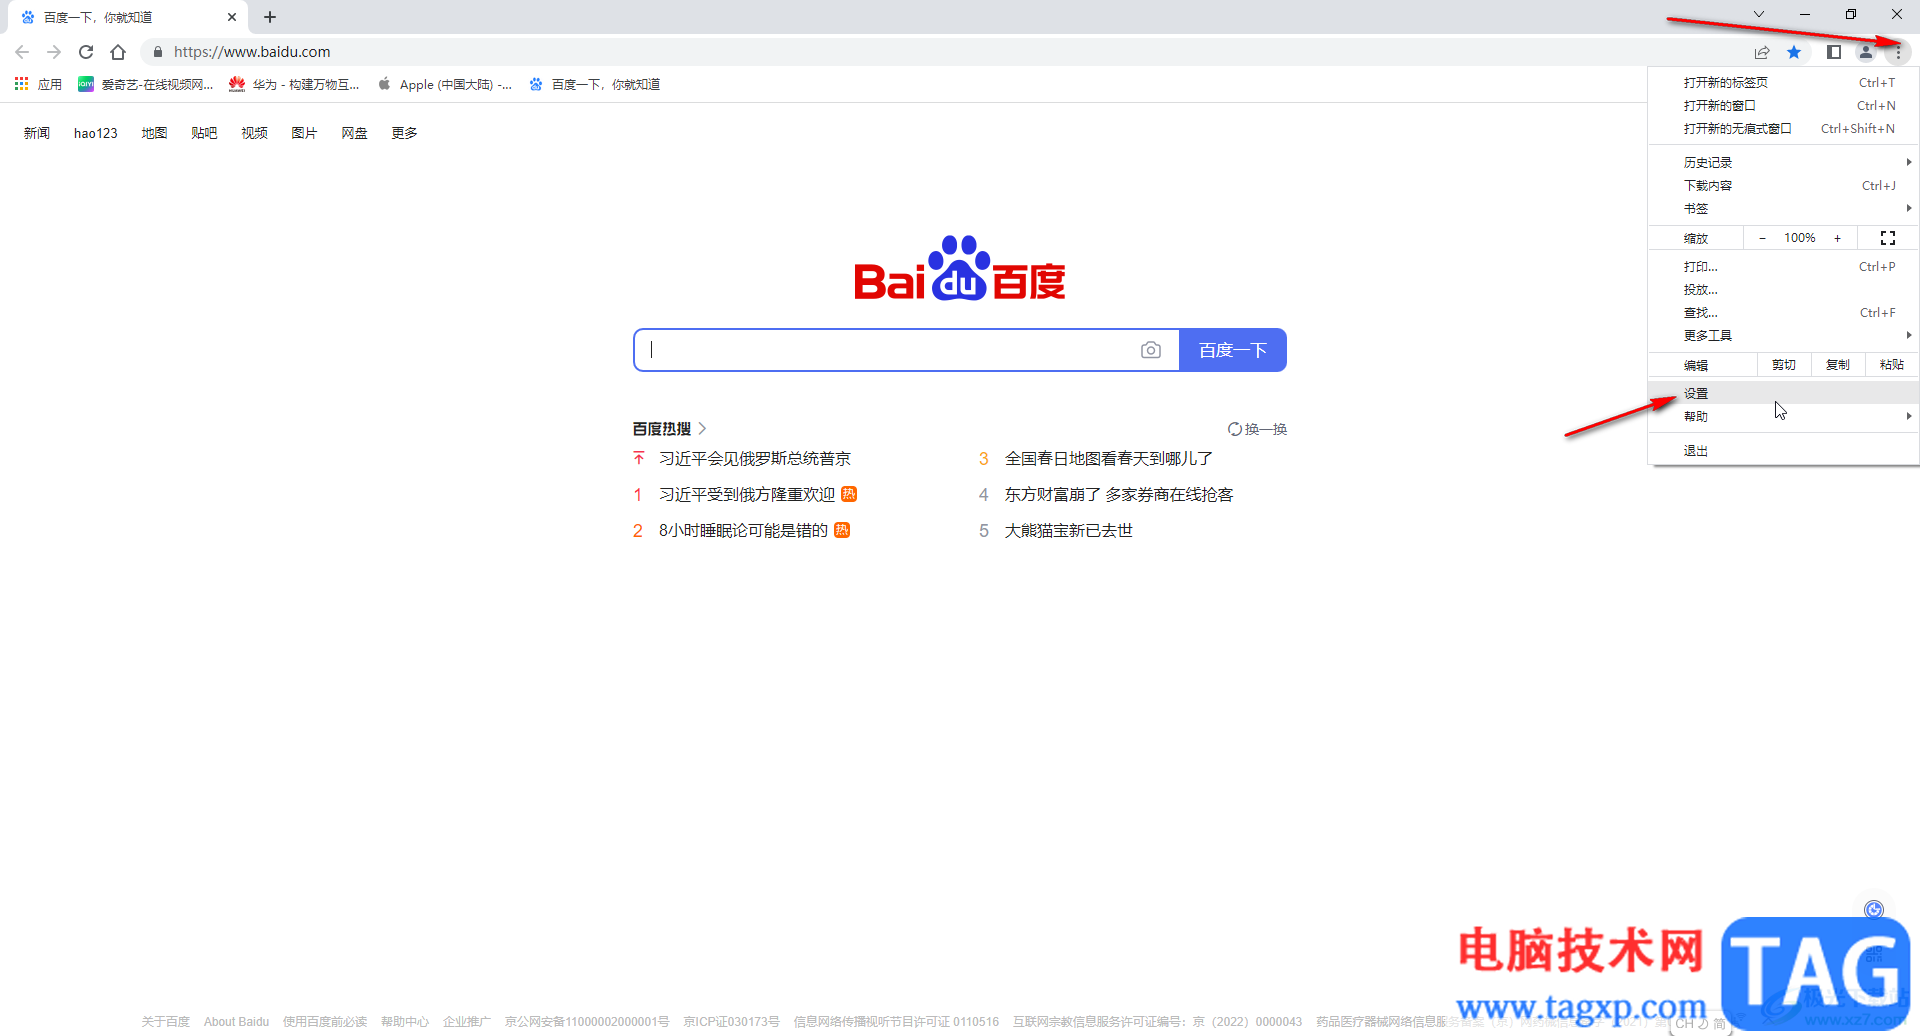1920x1036 pixels.
Task: Open the 图片 link
Action: click(x=304, y=133)
